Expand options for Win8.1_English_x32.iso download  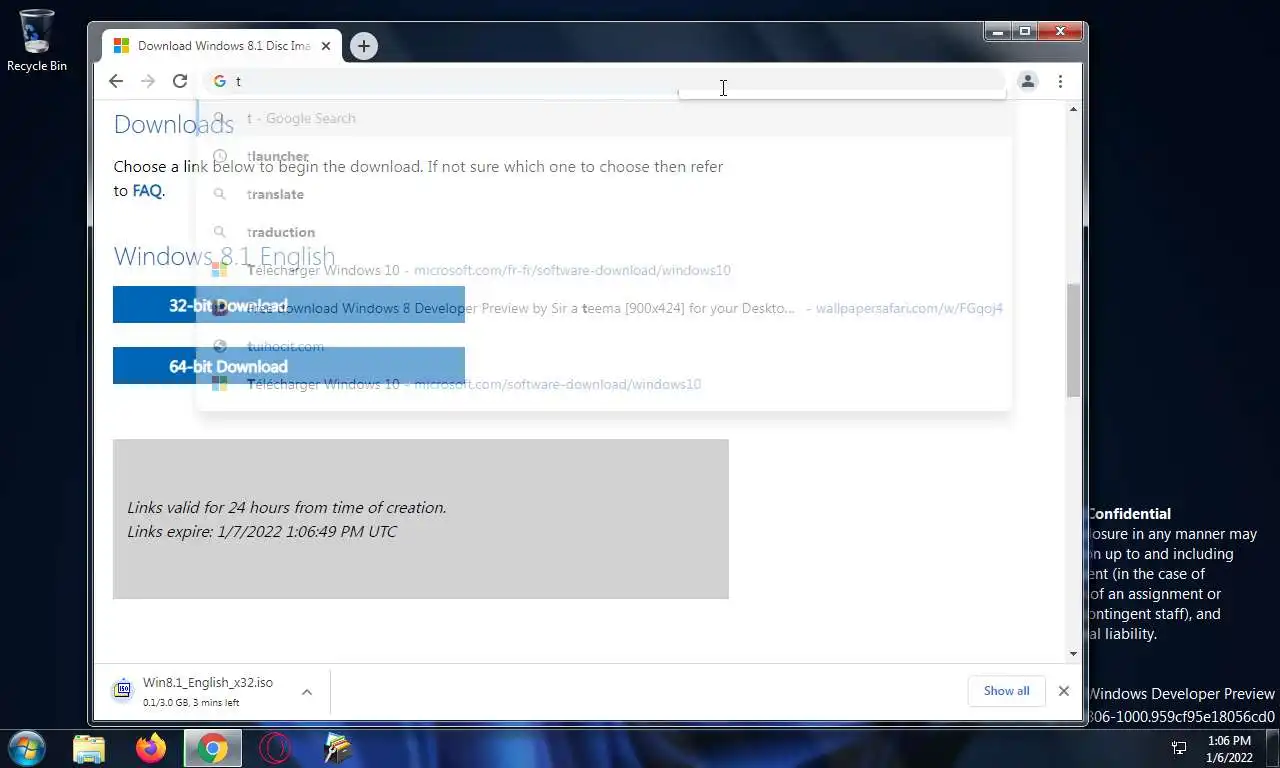click(x=307, y=691)
